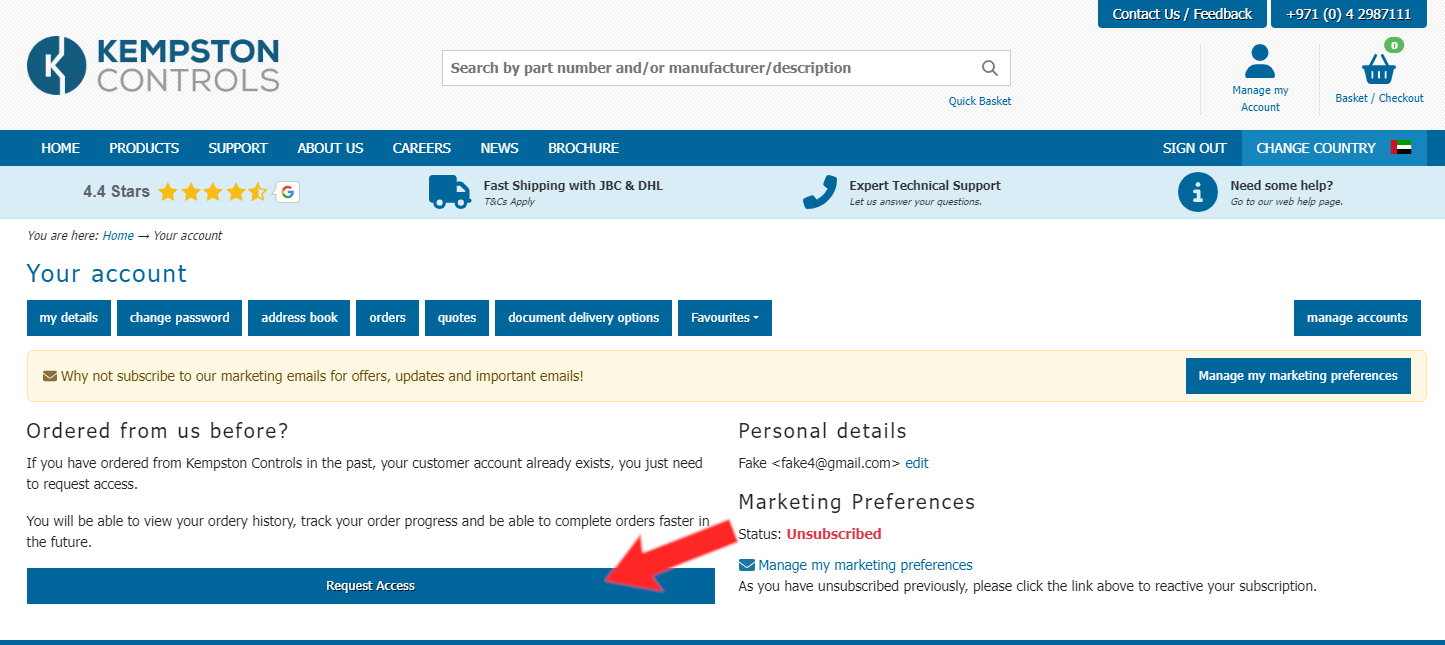1445x645 pixels.
Task: View the orders section
Action: [x=388, y=318]
